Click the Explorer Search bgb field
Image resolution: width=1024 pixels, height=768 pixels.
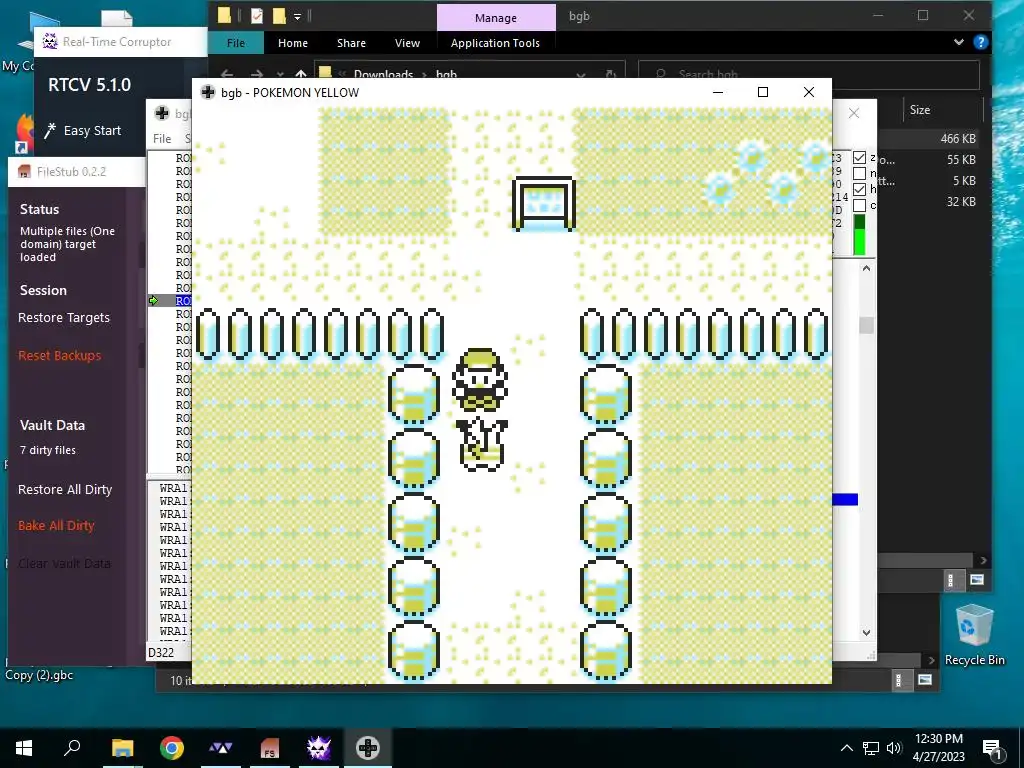(x=808, y=74)
